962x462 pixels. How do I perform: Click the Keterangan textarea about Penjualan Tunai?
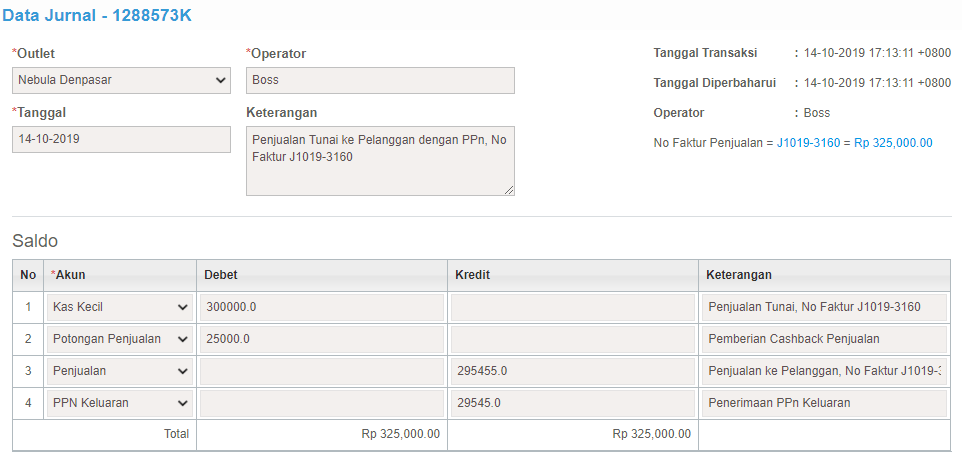pyautogui.click(x=380, y=161)
